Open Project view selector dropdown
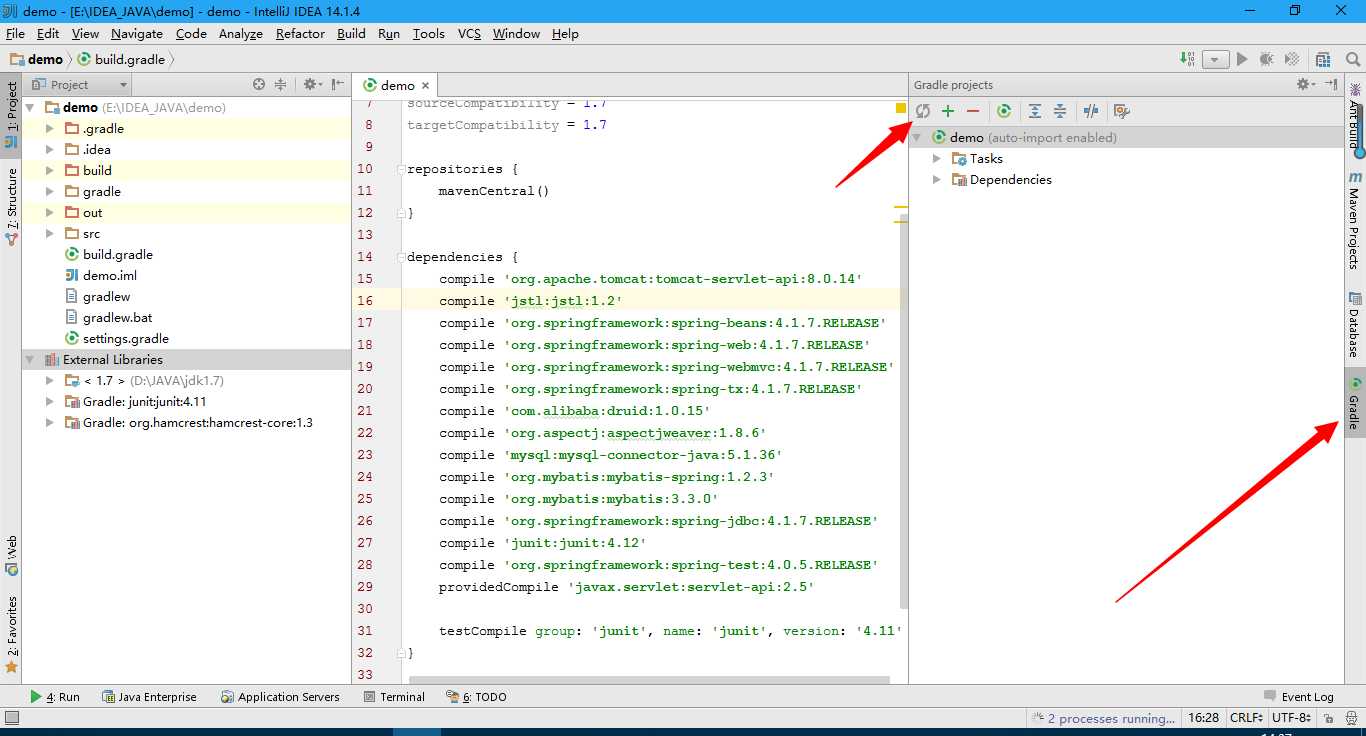 click(79, 85)
